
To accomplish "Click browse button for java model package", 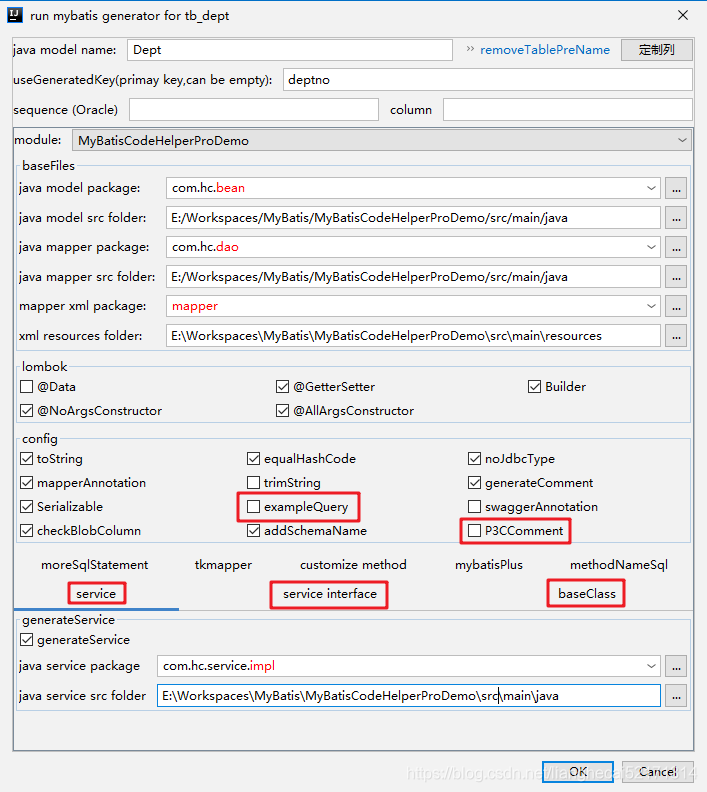I will click(x=677, y=188).
